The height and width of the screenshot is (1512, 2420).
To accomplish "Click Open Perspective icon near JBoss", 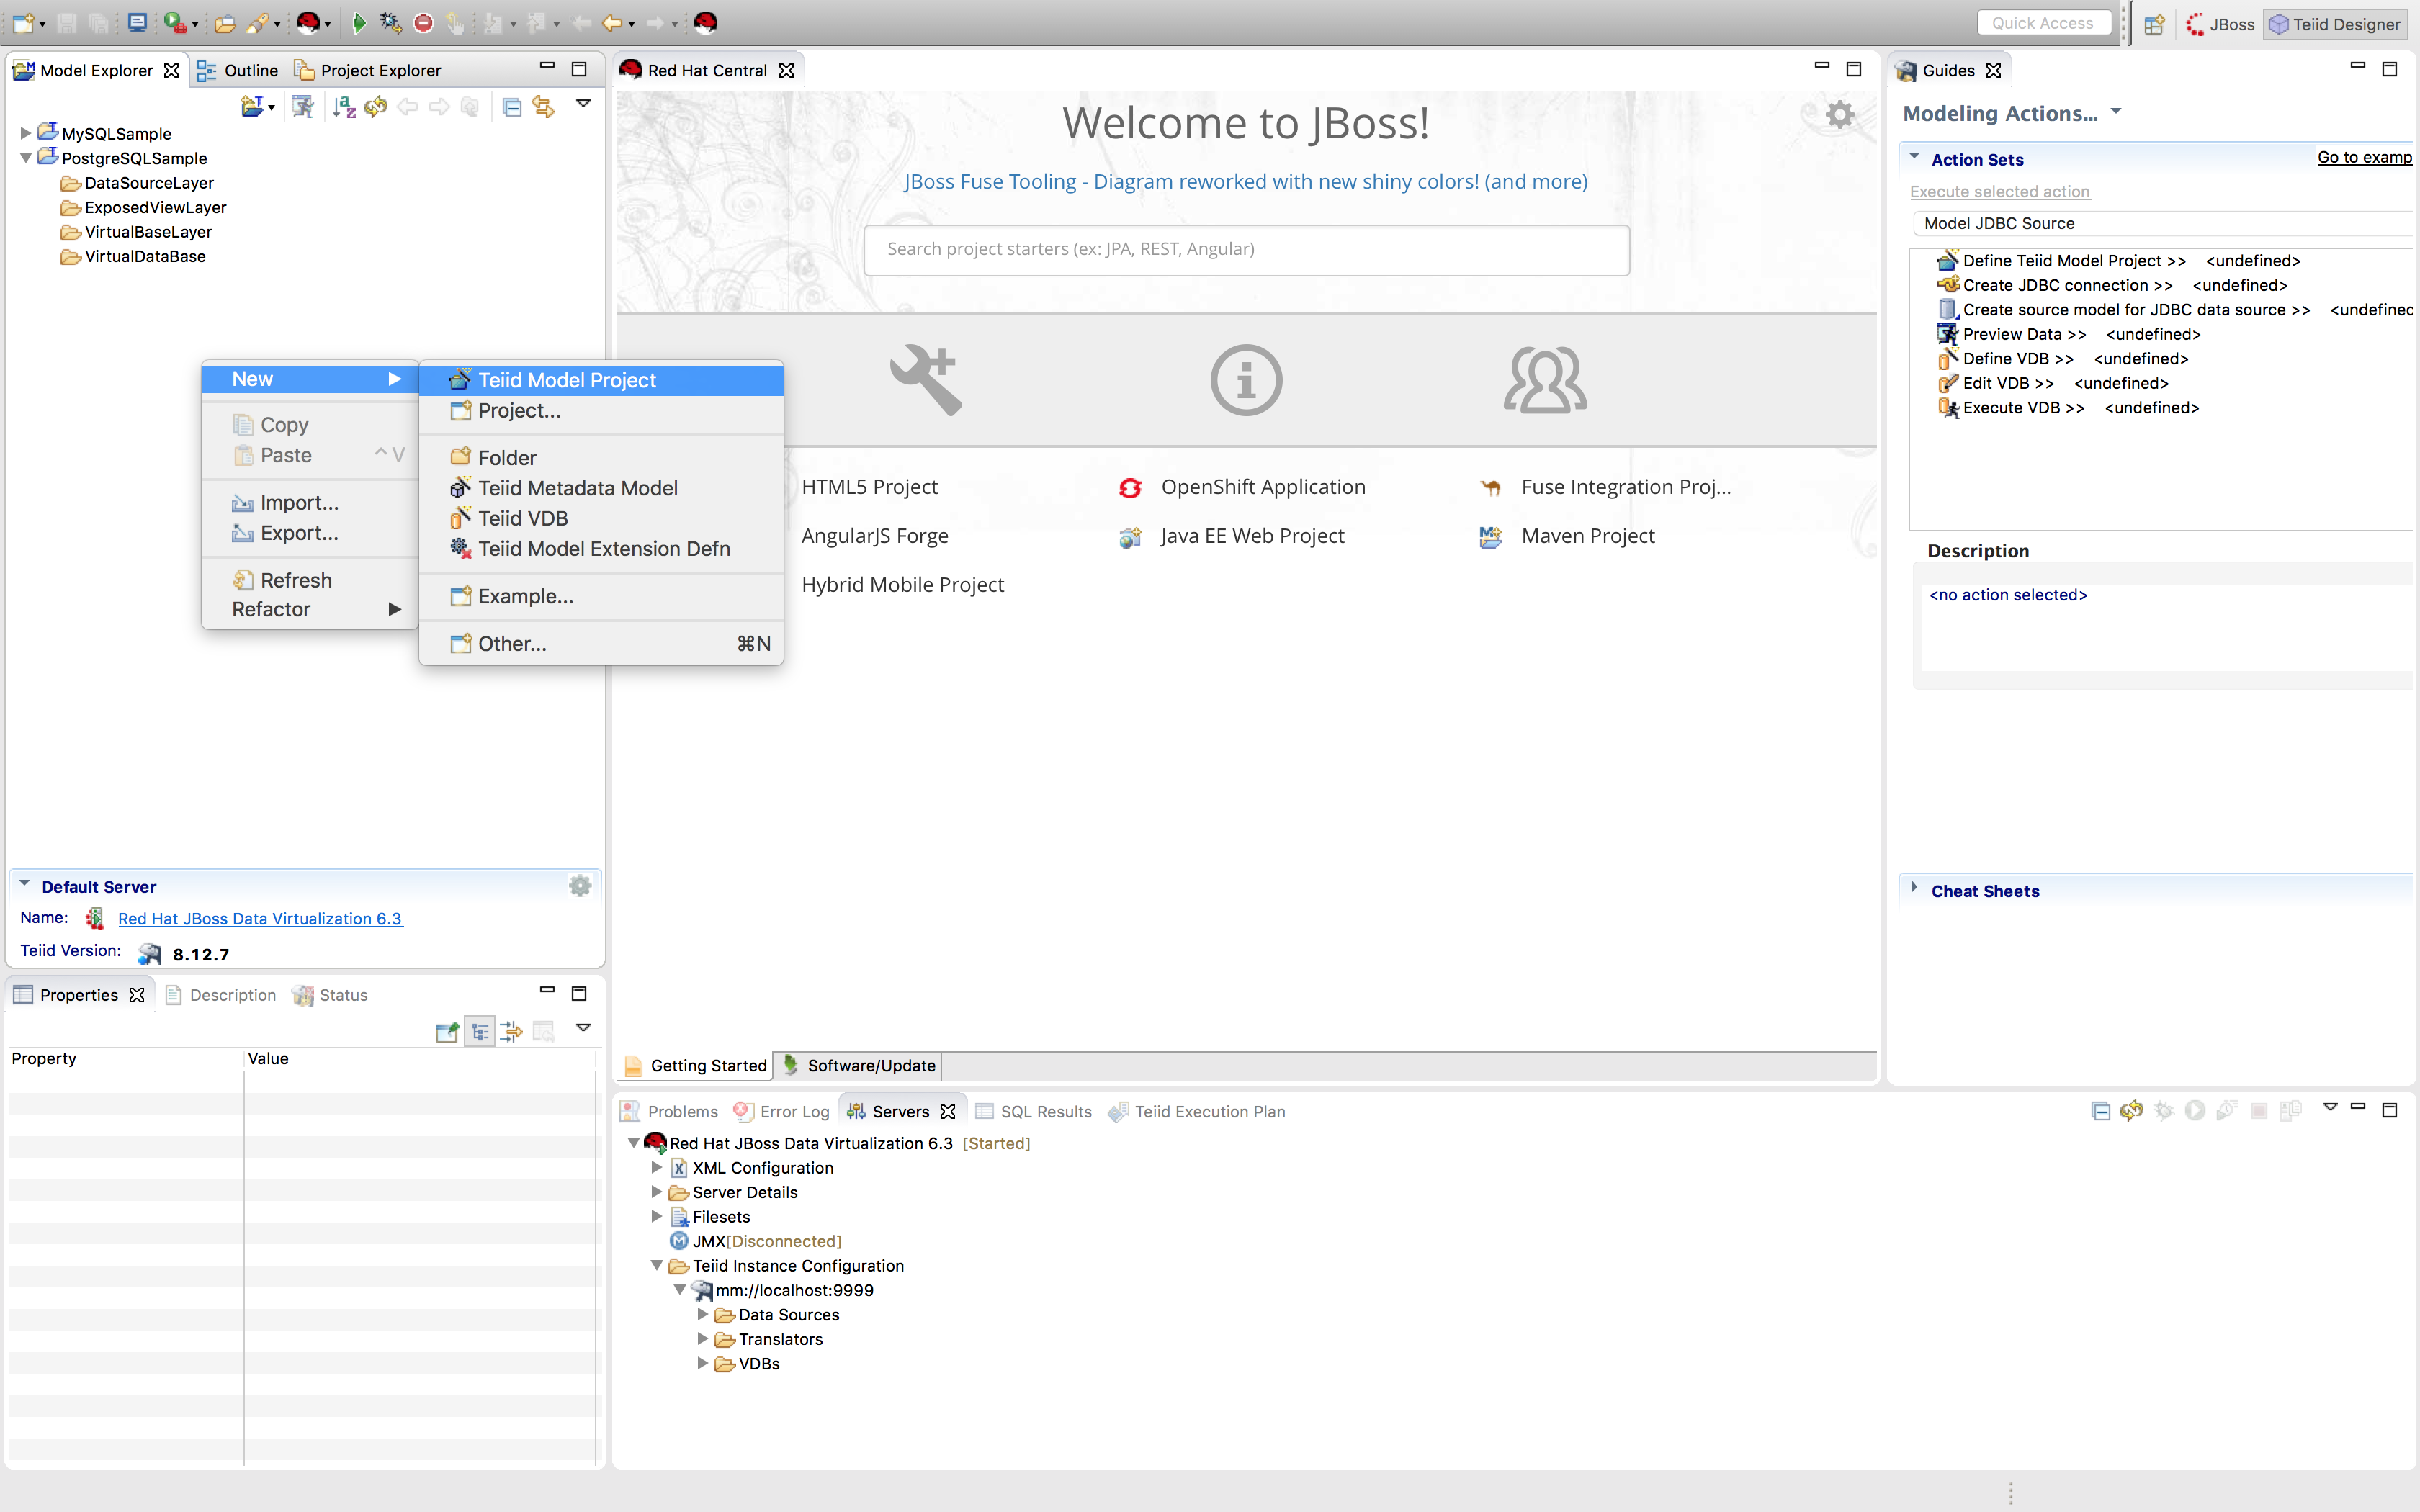I will click(2153, 24).
